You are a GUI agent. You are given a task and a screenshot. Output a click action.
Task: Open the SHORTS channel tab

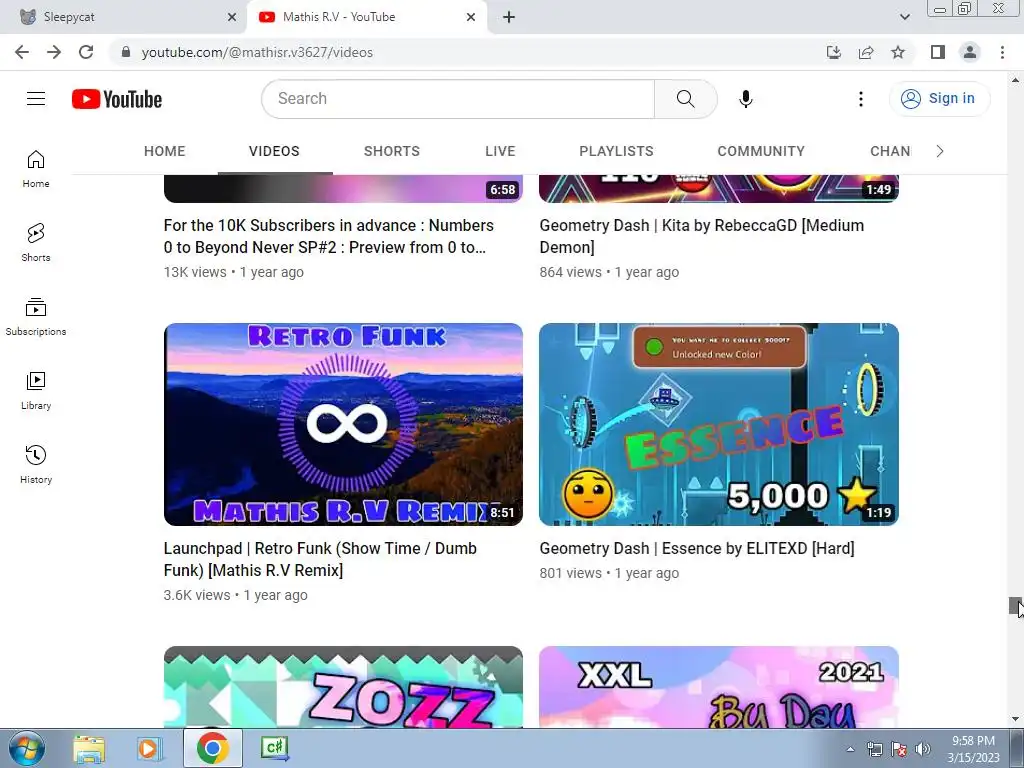point(392,152)
